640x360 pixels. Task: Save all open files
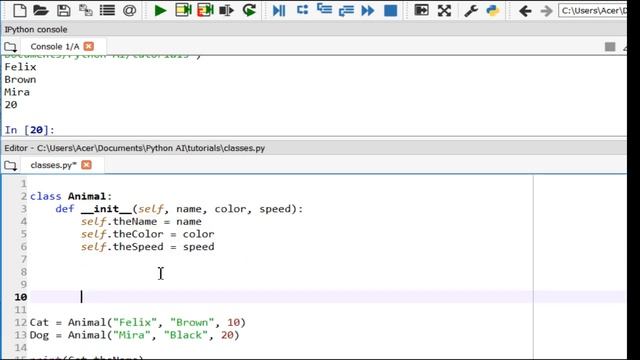[85, 11]
